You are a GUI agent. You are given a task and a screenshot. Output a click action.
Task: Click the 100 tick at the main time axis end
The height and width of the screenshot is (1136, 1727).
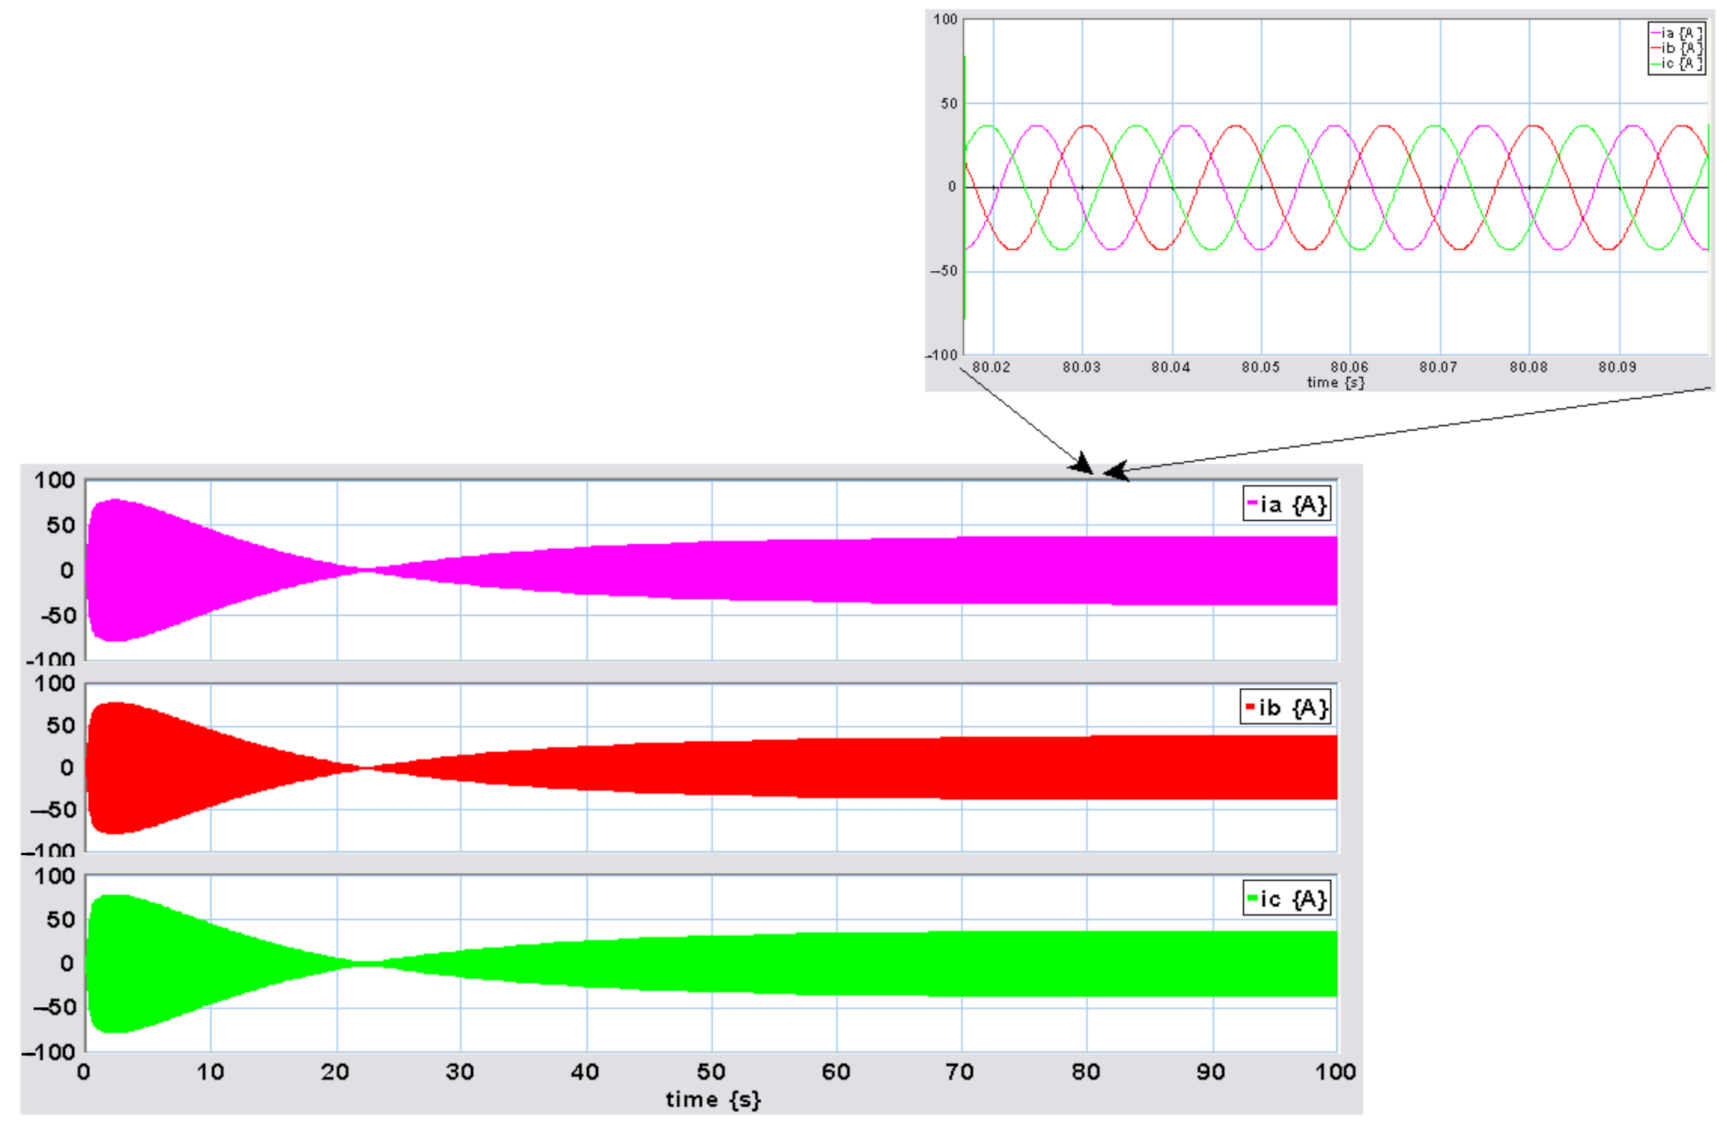tap(1334, 1072)
